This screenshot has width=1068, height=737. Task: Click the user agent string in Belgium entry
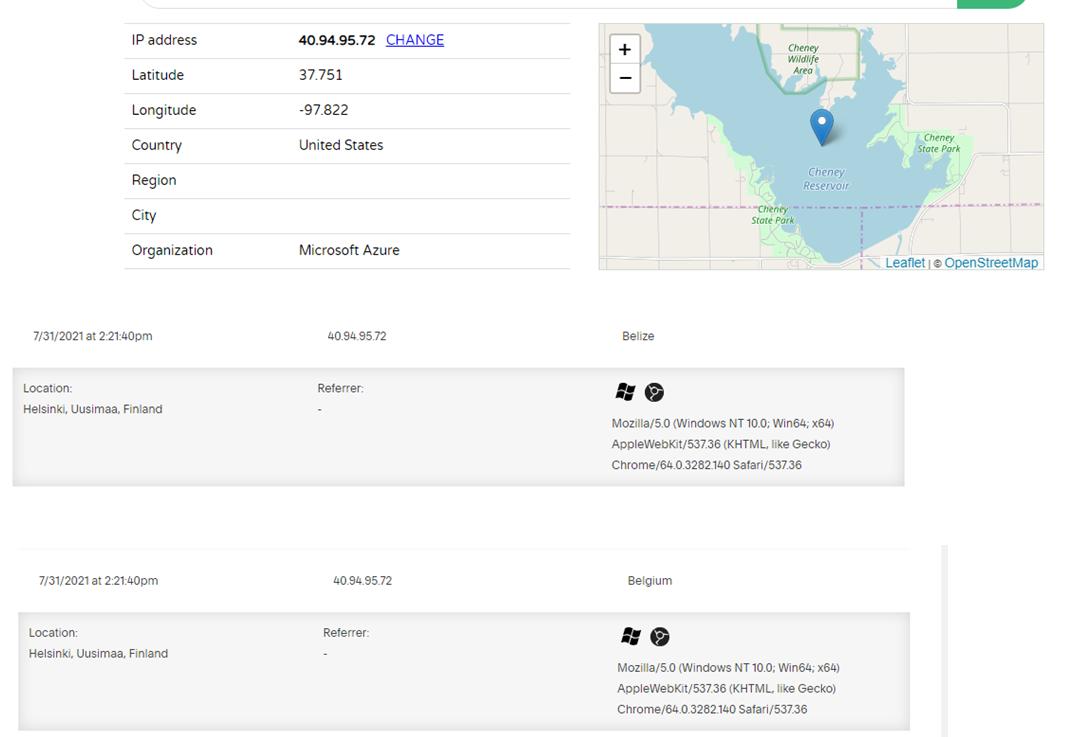click(728, 689)
